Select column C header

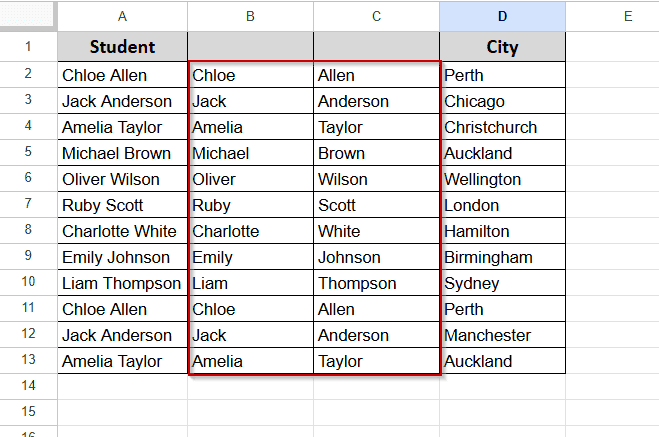377,16
